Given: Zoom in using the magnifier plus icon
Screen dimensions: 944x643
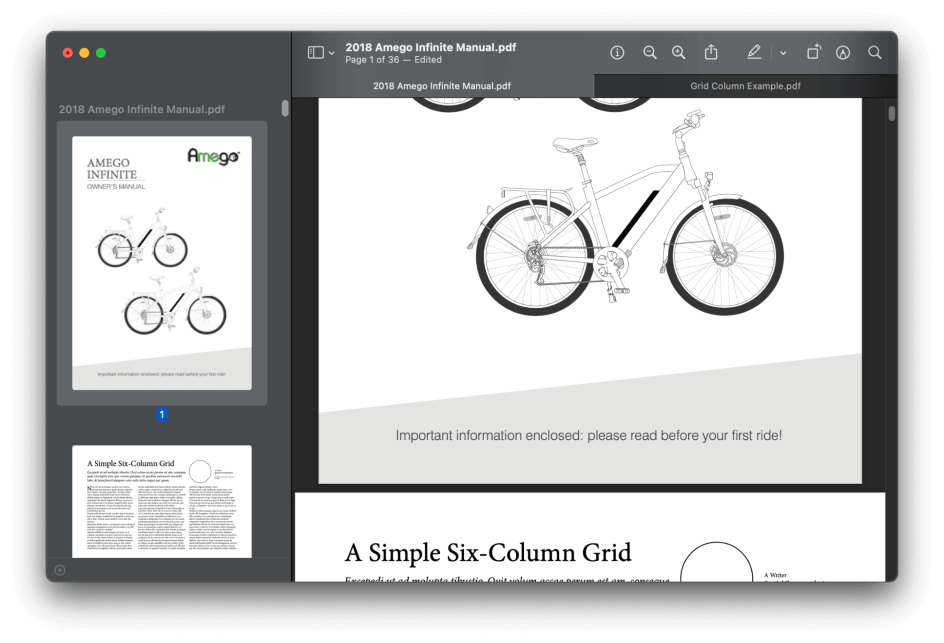Looking at the screenshot, I should [x=679, y=52].
